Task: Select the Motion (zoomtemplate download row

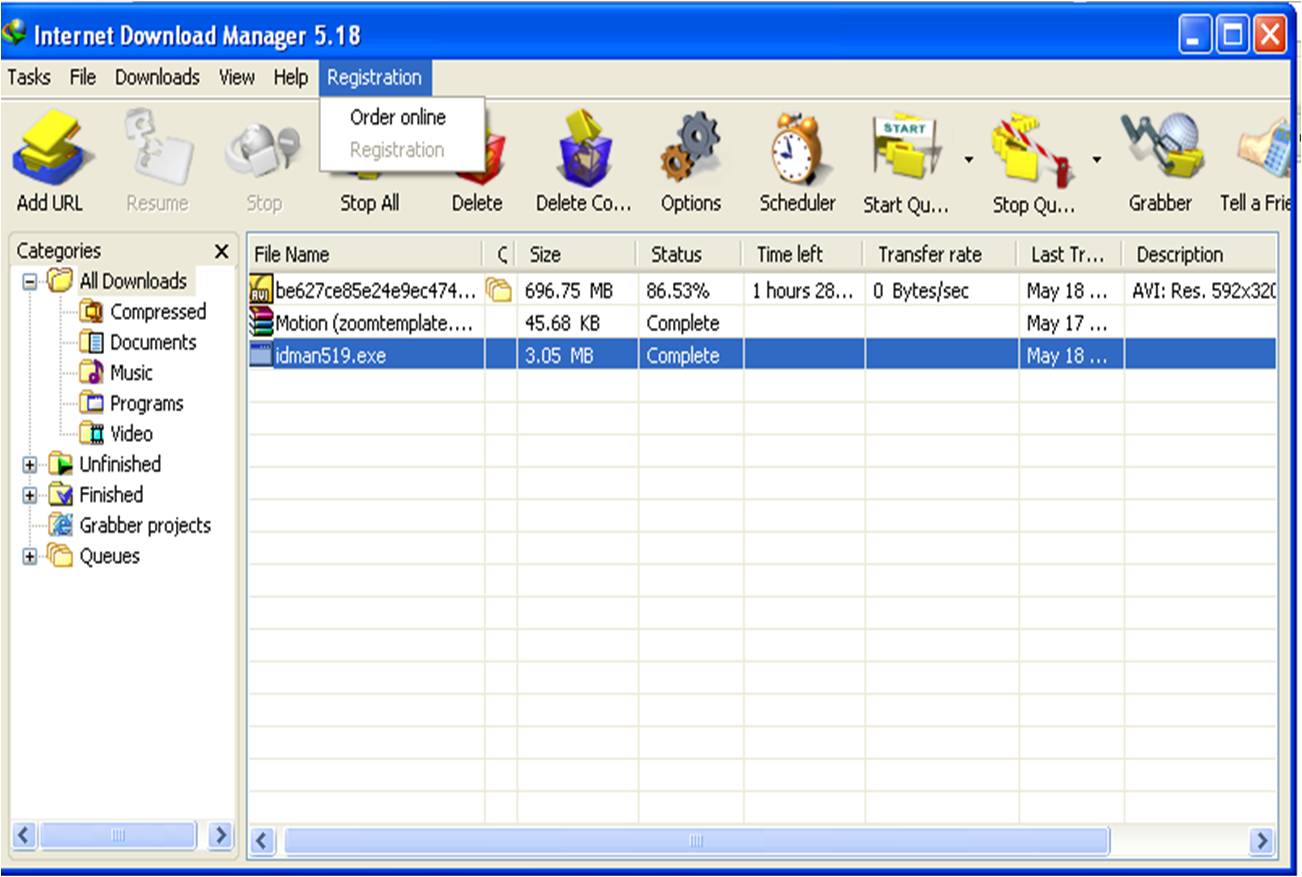Action: point(762,323)
